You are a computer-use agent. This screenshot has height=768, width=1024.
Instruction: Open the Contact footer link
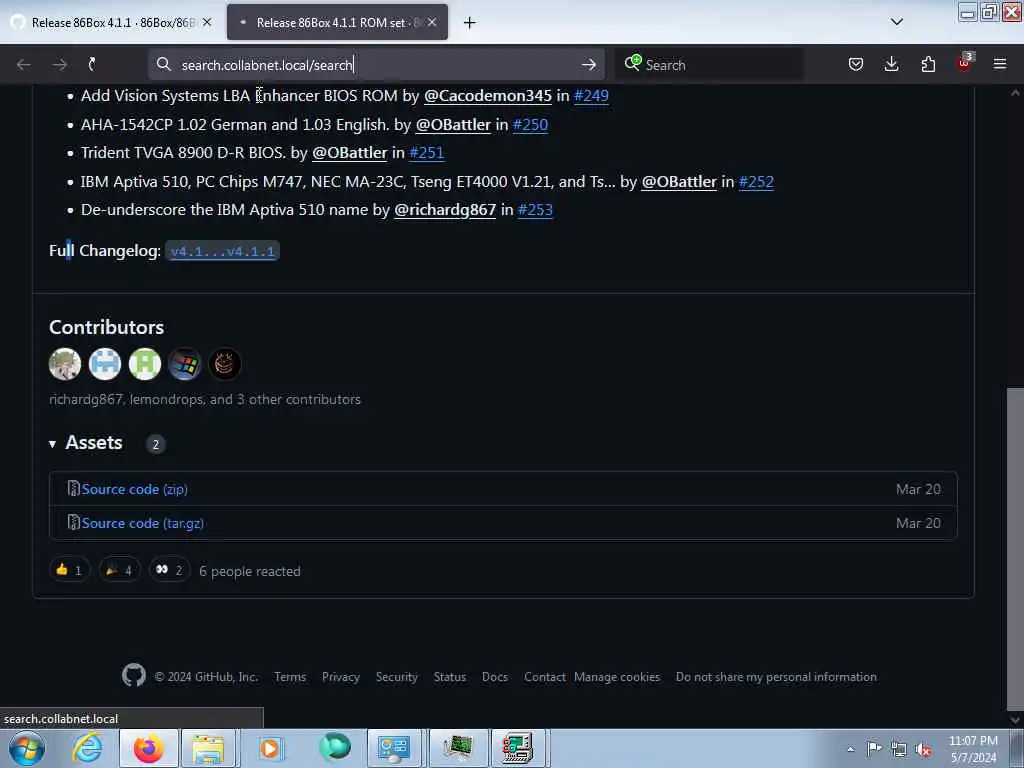[545, 677]
